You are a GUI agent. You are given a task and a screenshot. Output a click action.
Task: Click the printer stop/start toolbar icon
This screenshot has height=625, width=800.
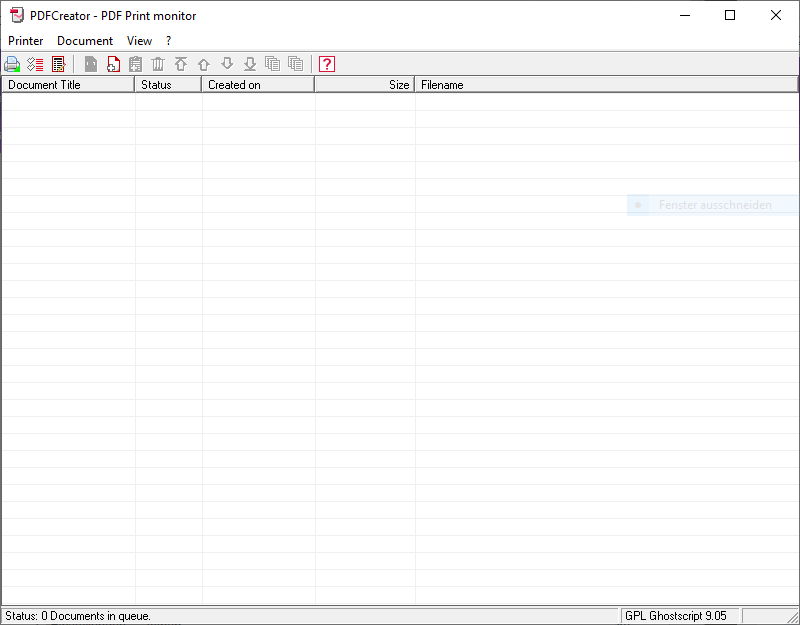tap(12, 64)
